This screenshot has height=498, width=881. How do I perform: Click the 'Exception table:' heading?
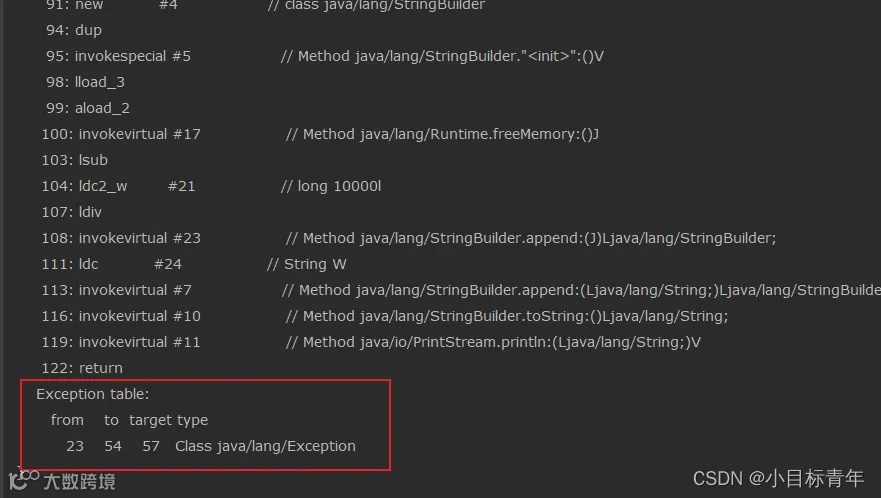point(93,394)
